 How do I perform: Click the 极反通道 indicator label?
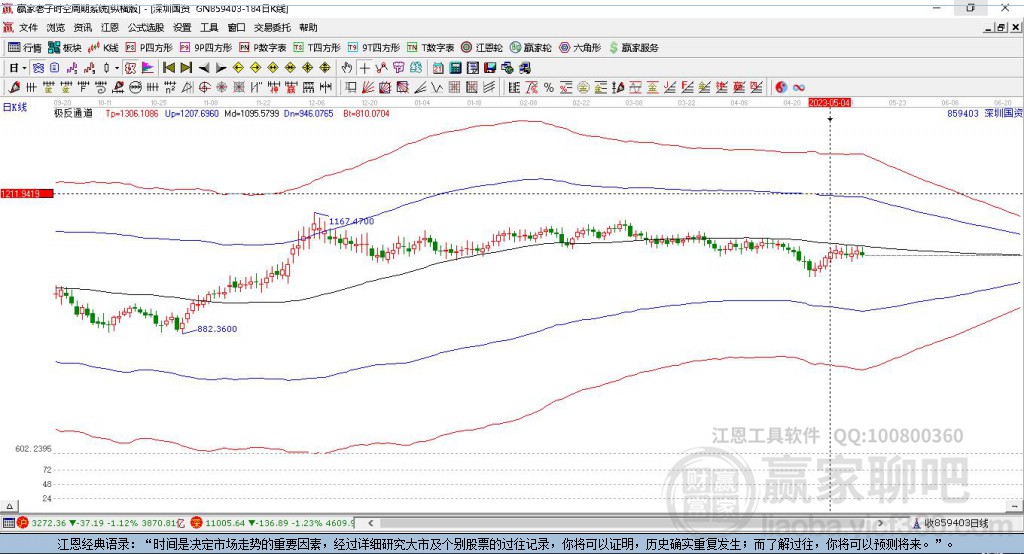click(73, 113)
